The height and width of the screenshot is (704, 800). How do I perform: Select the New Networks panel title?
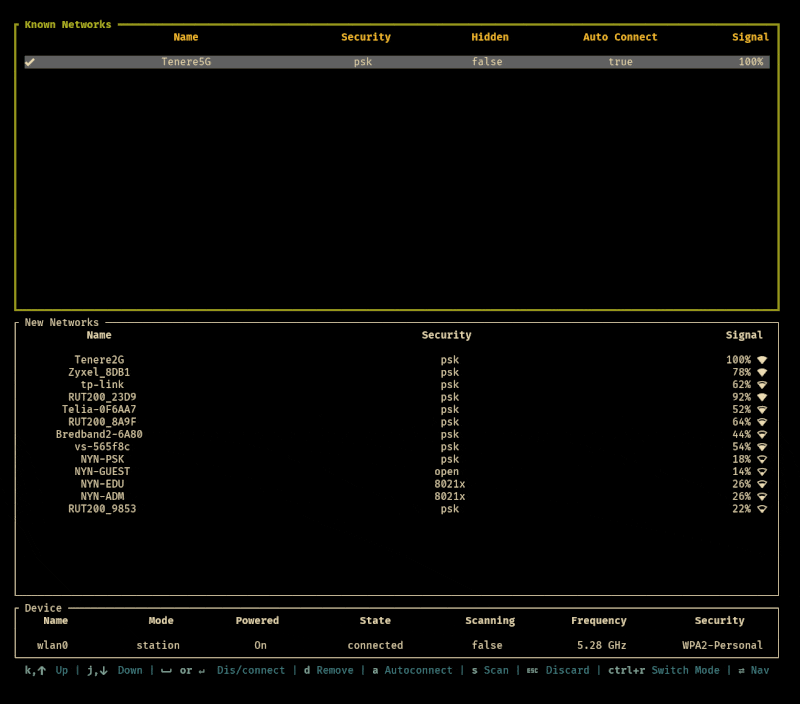pyautogui.click(x=62, y=323)
